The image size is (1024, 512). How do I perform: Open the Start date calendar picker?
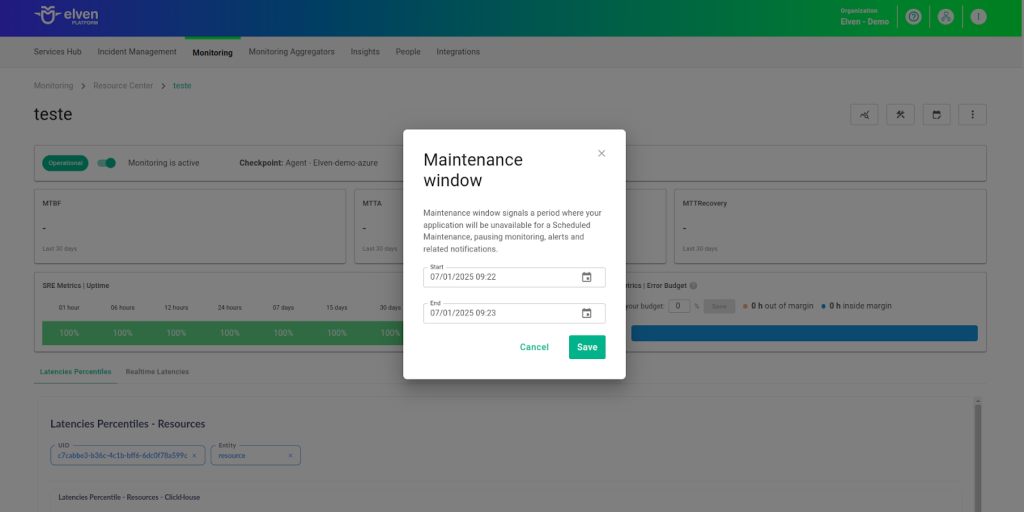[587, 277]
